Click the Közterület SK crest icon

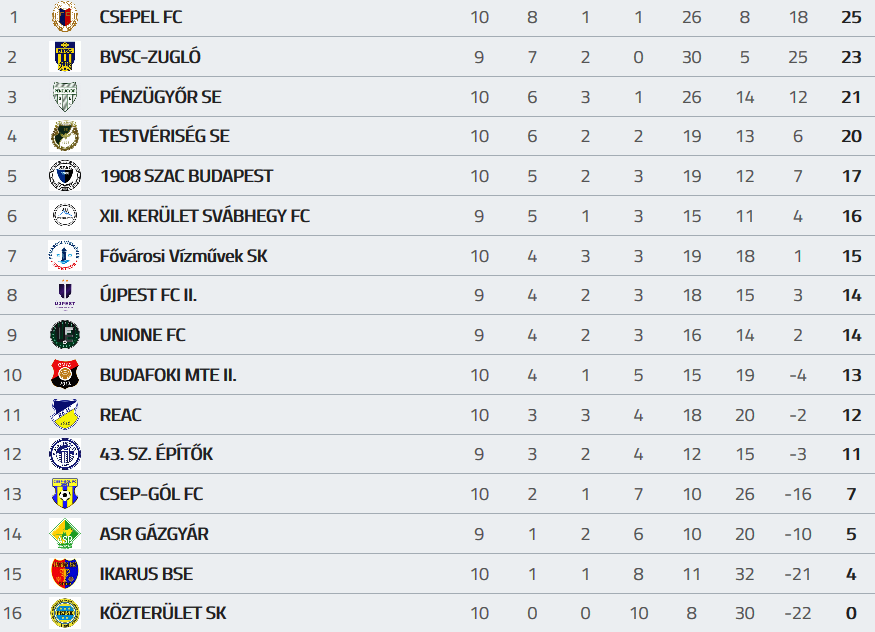[65, 613]
